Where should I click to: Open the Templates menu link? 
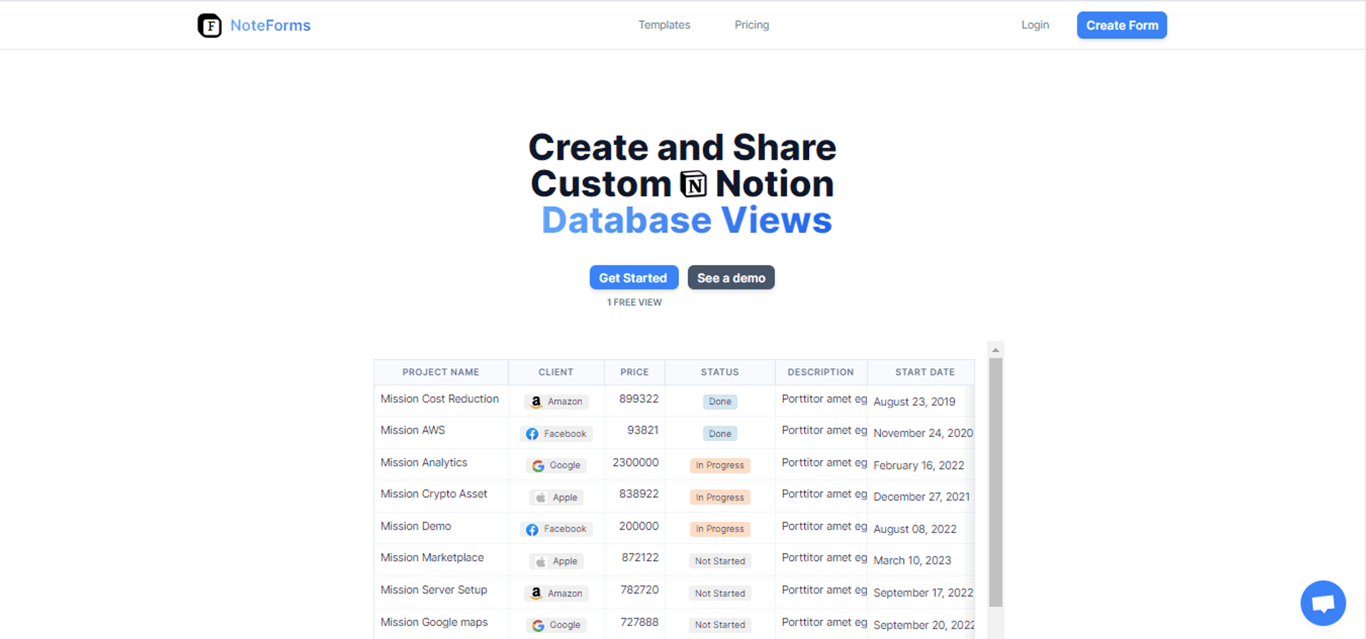664,25
